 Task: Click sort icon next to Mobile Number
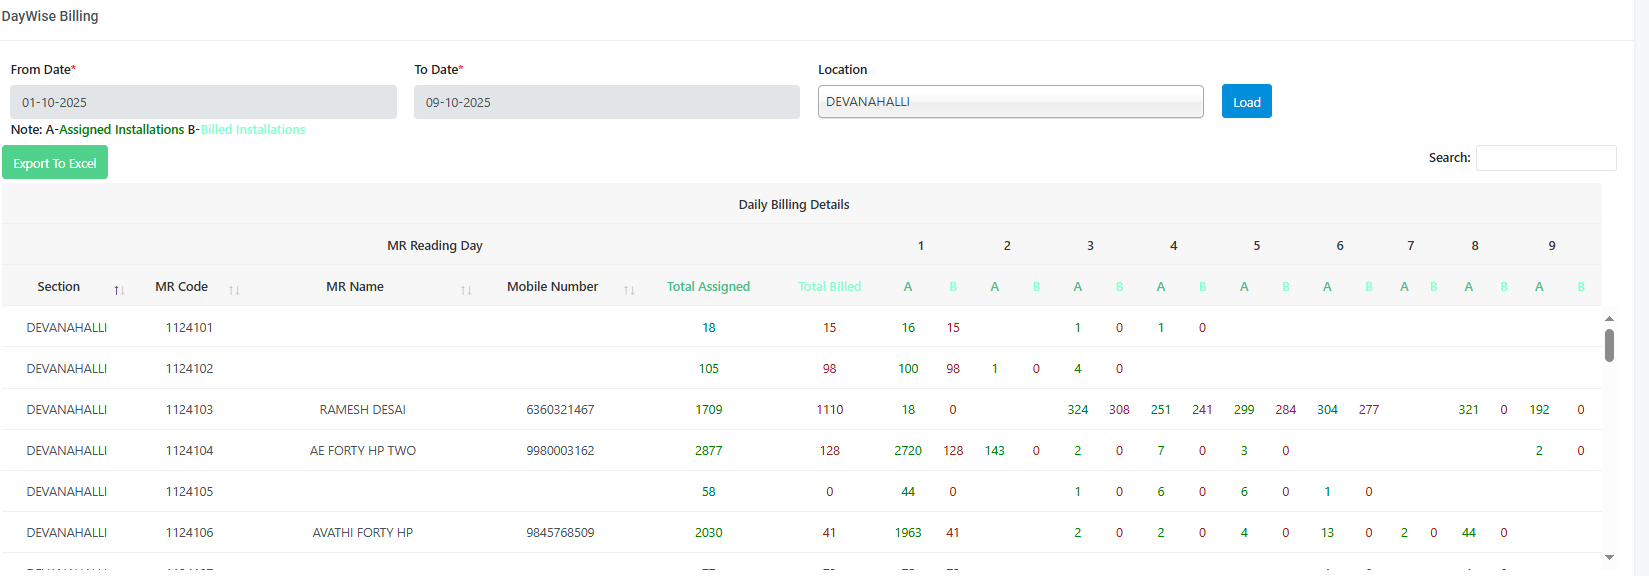(x=629, y=290)
